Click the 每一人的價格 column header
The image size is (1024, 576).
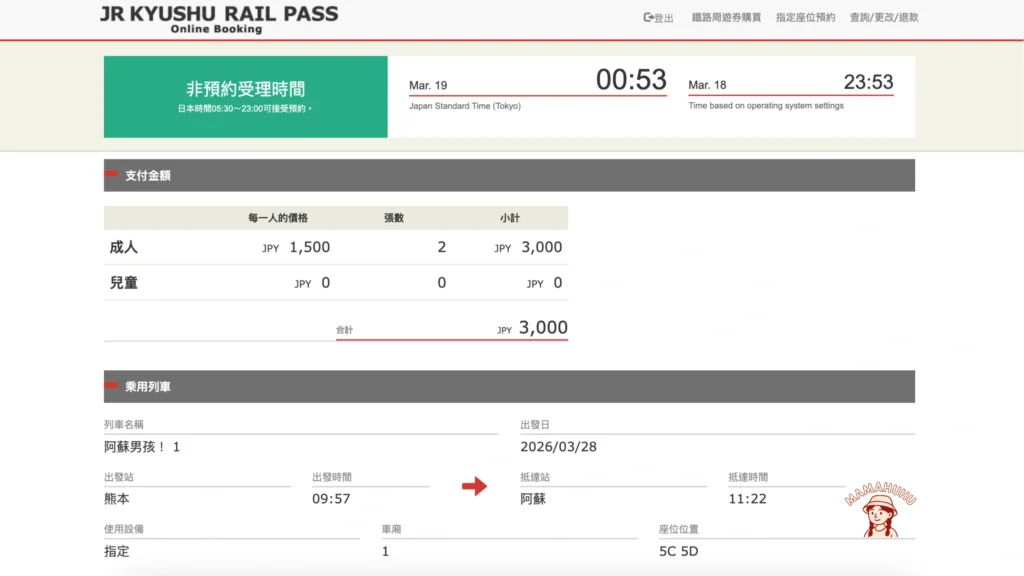click(x=278, y=218)
